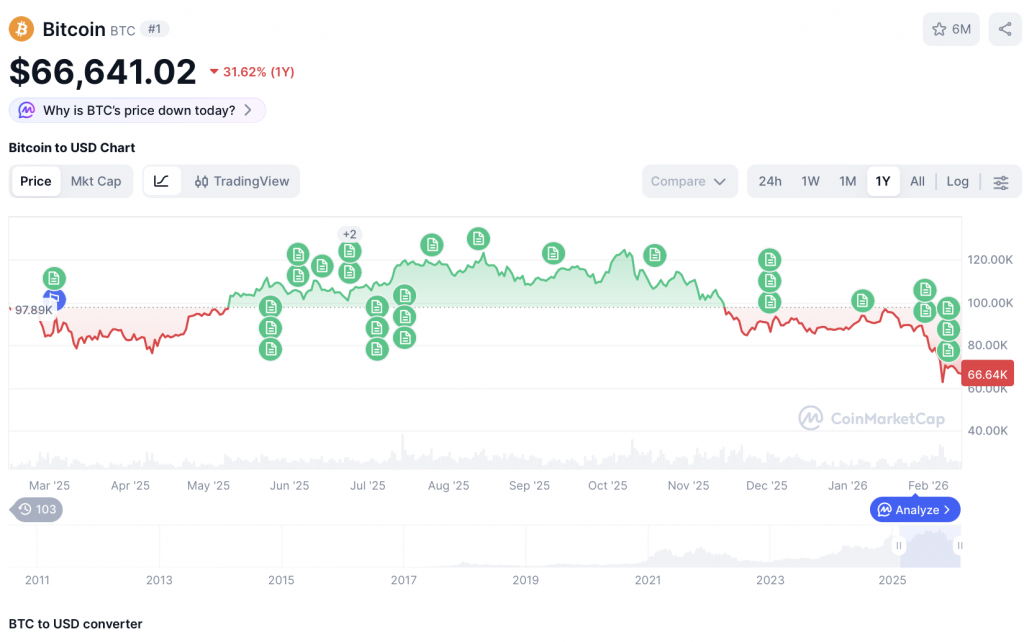The width and height of the screenshot is (1024, 642).
Task: Click the orange Bitcoin logo icon
Action: pos(21,29)
